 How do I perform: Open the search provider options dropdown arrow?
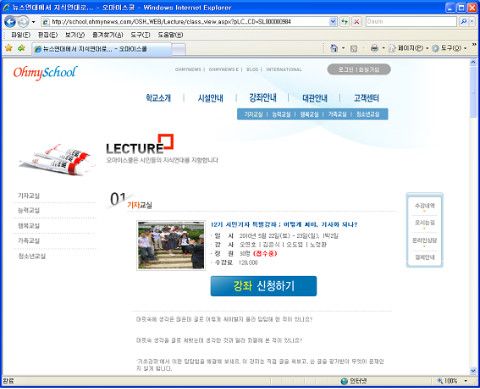471,22
